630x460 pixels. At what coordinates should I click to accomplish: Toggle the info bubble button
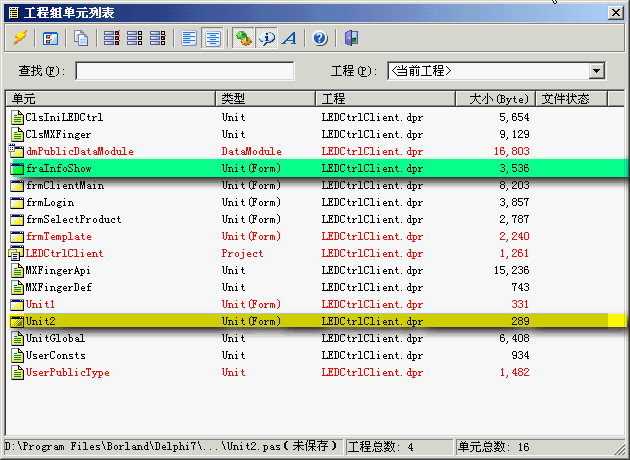coord(266,38)
